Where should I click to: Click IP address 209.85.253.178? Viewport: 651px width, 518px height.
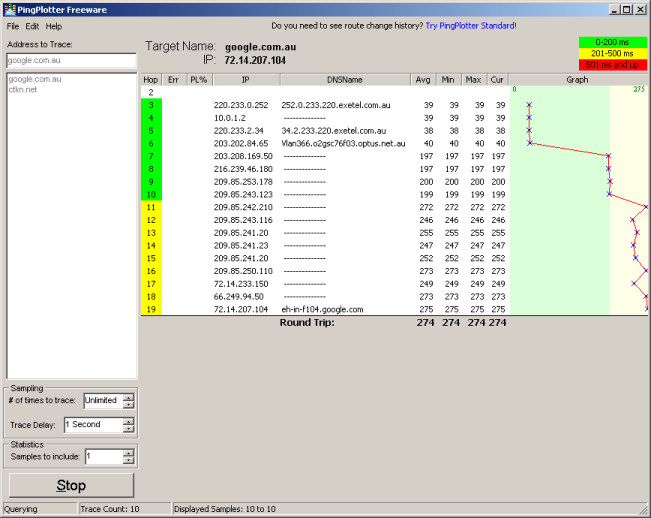click(x=243, y=182)
